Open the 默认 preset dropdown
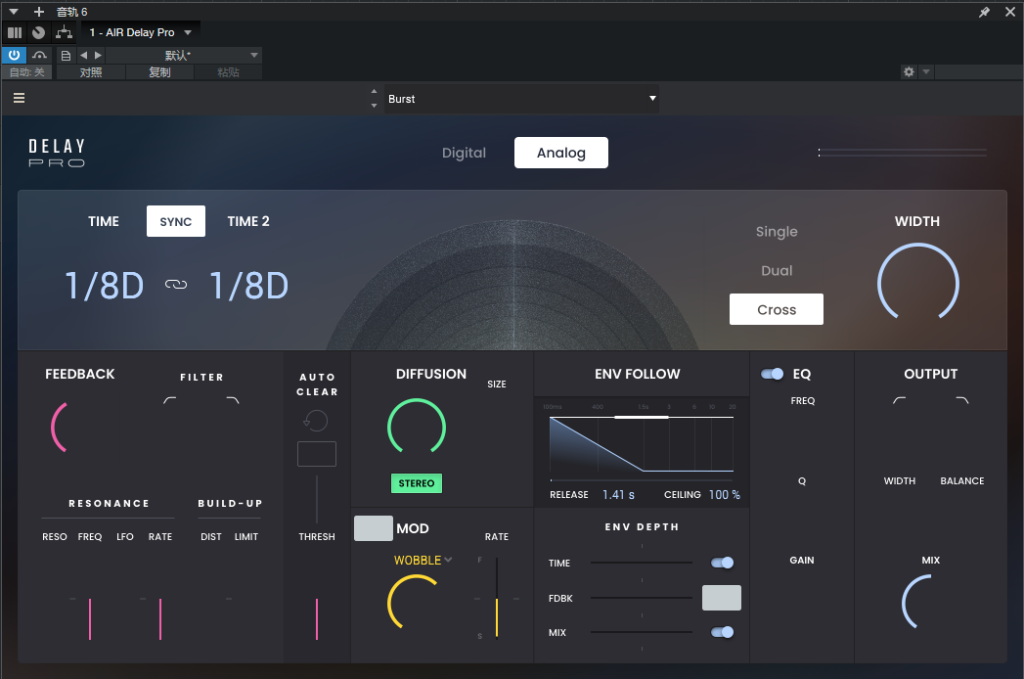The width and height of the screenshot is (1024, 679). click(x=184, y=55)
